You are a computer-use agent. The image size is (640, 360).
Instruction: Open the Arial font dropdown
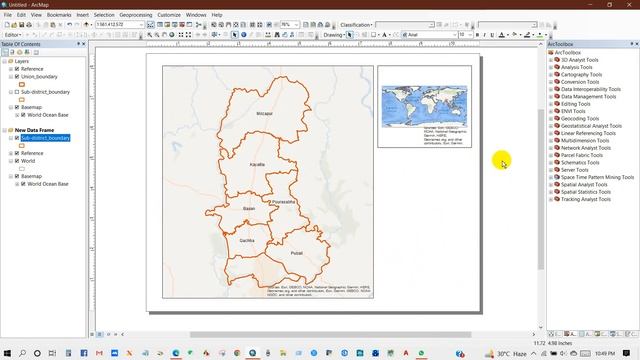[x=454, y=35]
